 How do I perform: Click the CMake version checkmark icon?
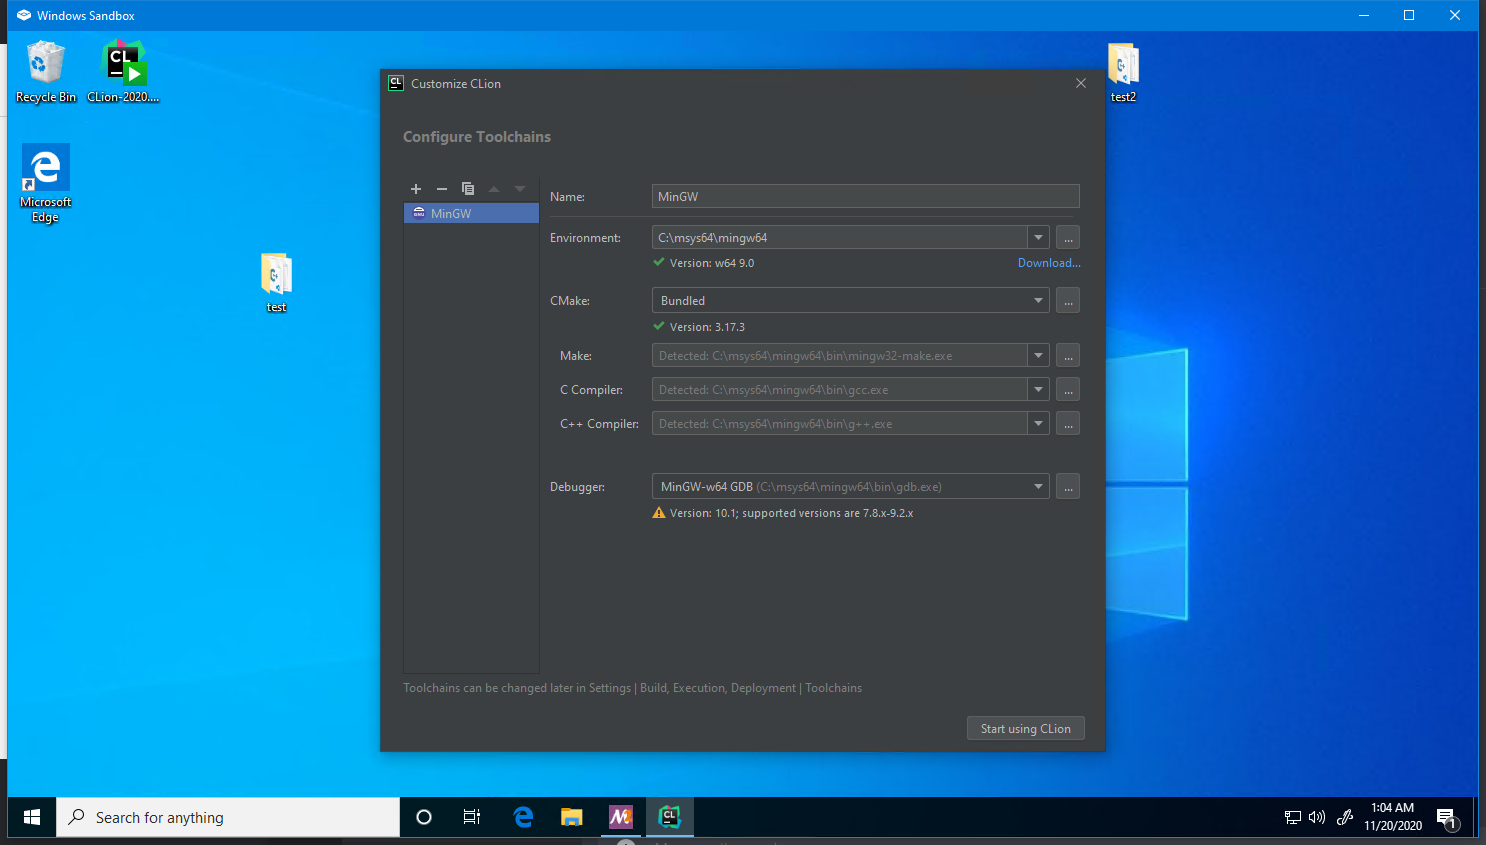click(x=659, y=326)
